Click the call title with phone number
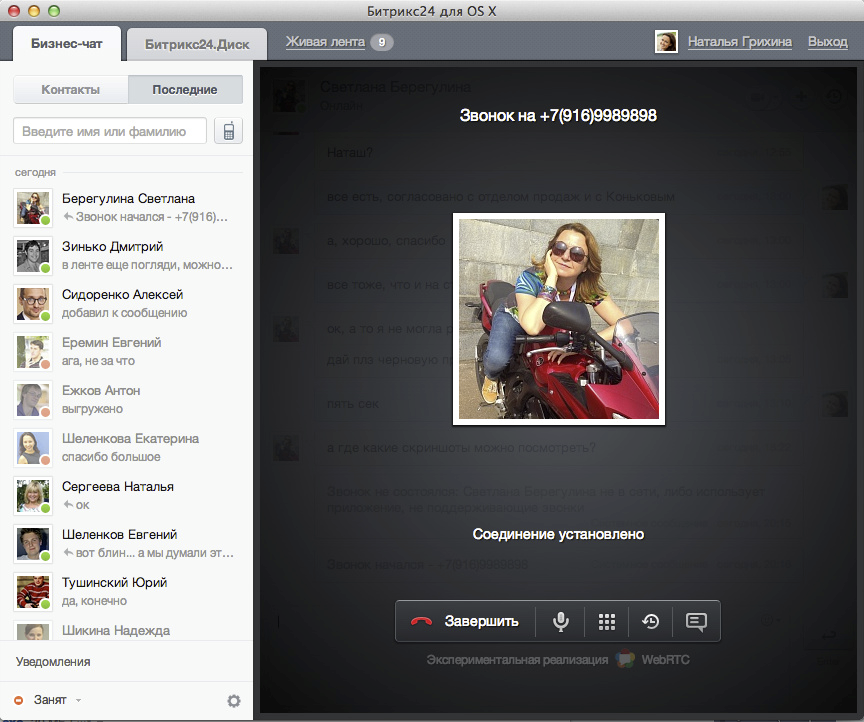Screen dimensions: 864x722 tap(558, 115)
